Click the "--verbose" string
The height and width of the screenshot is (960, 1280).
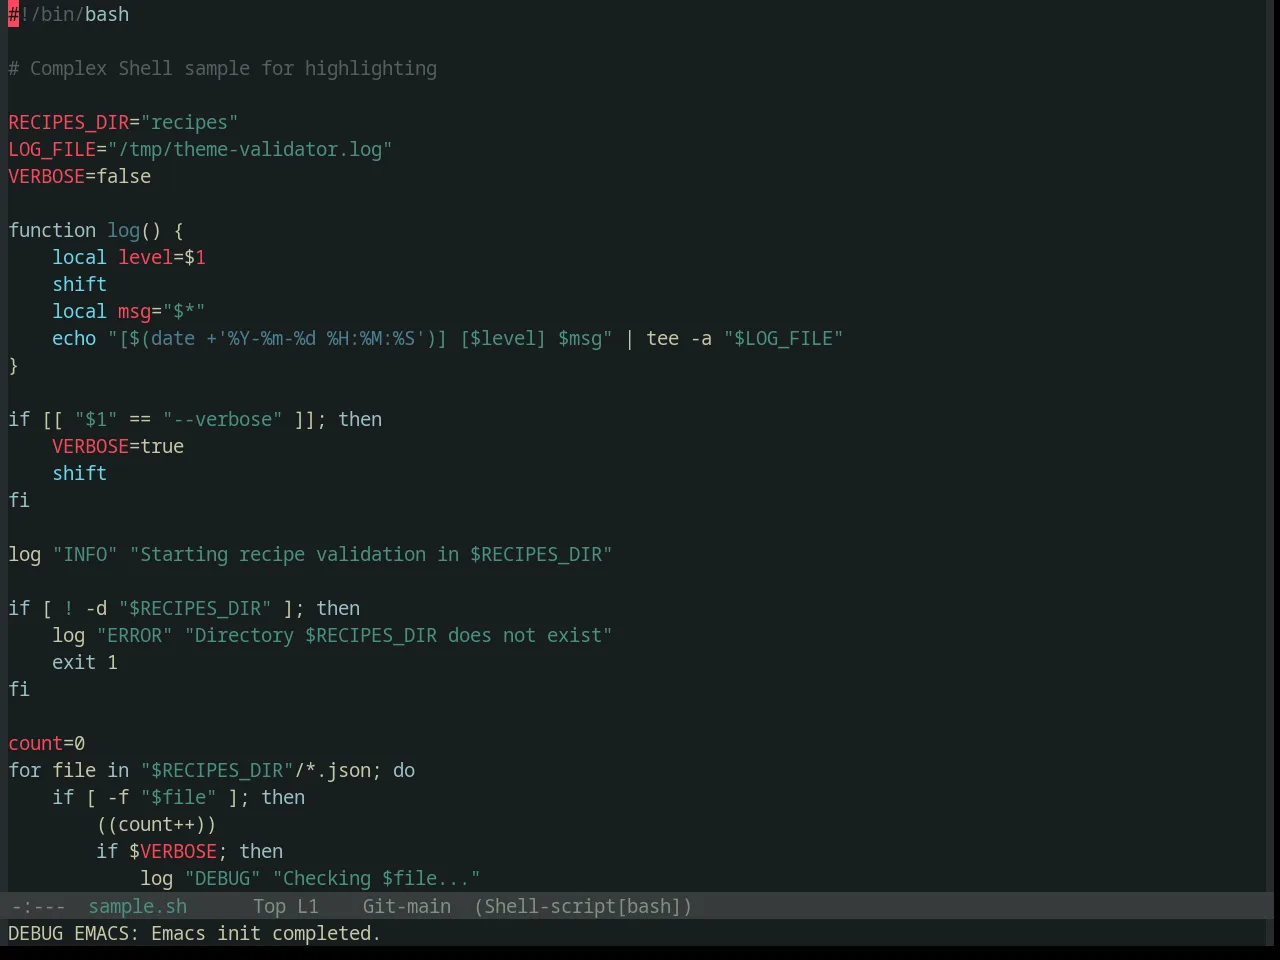pos(222,419)
